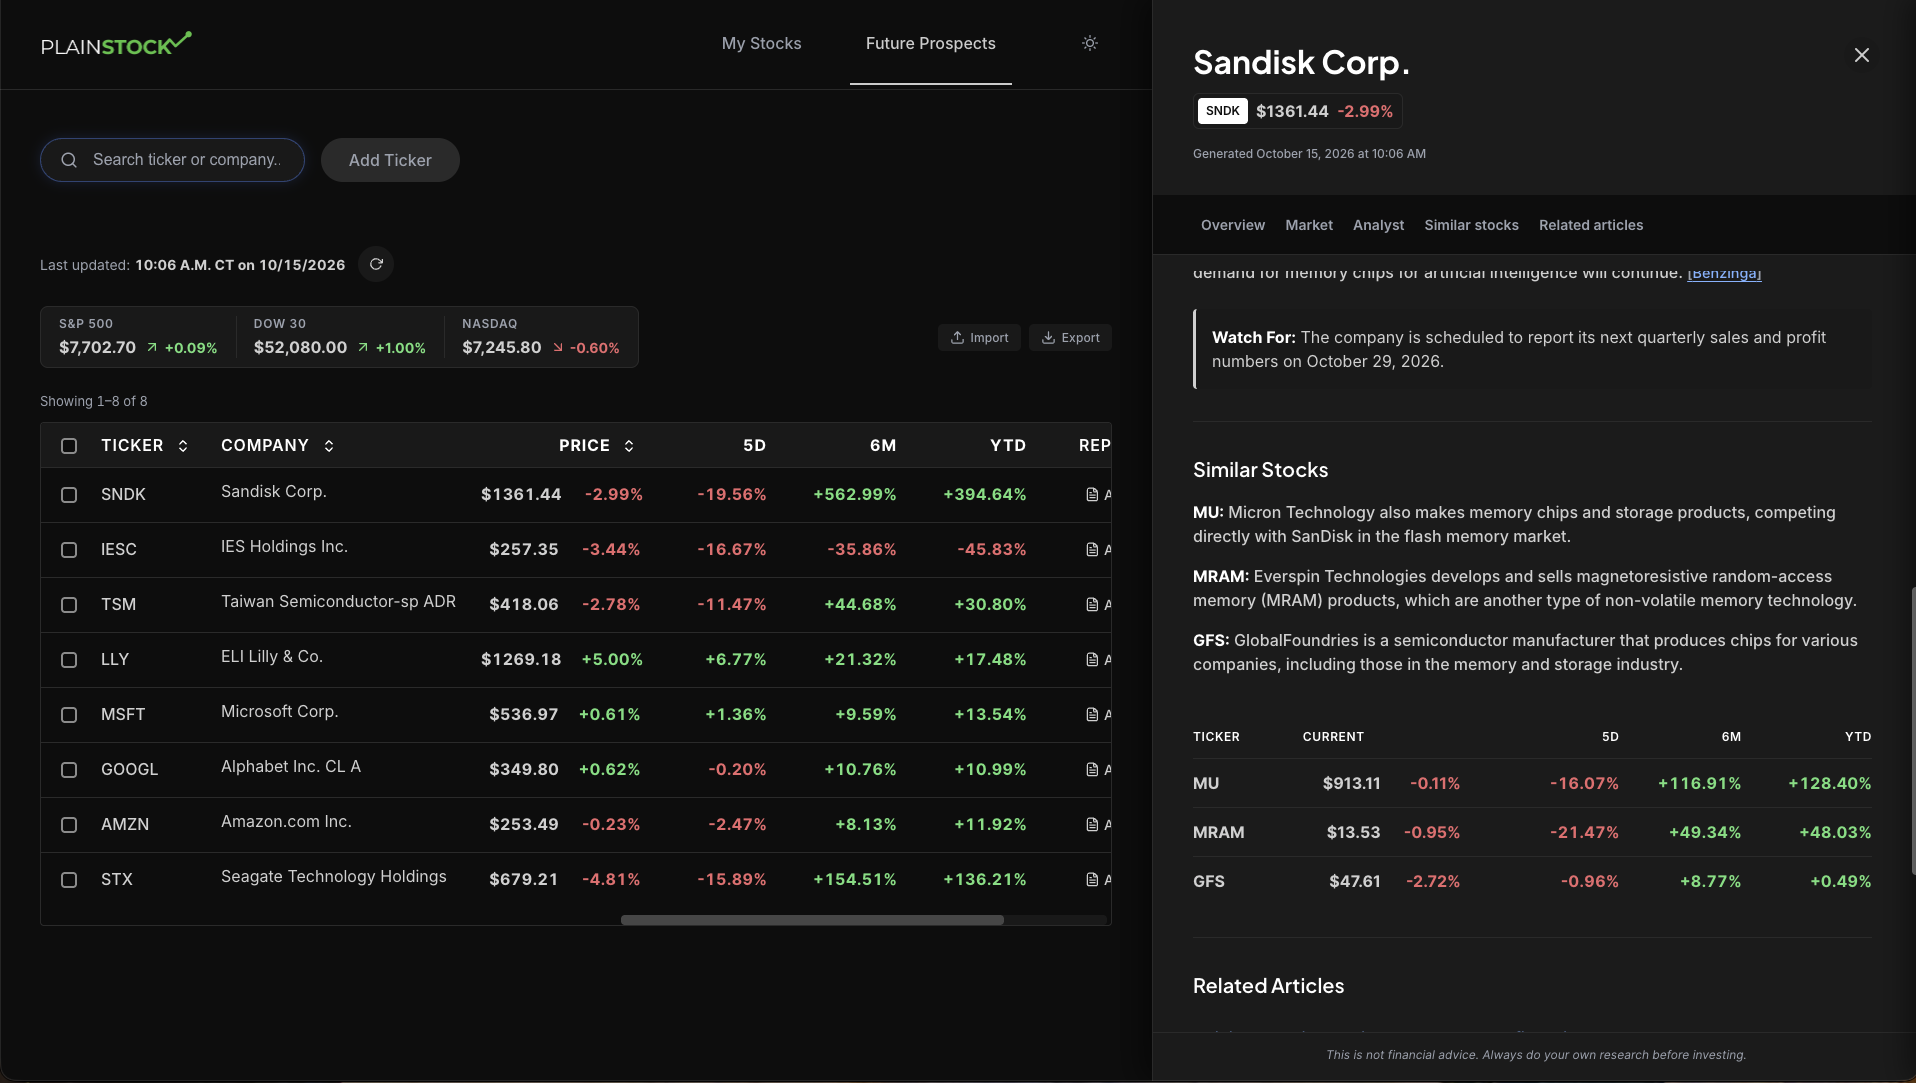Open the Sandisk Corp. company row
Image resolution: width=1916 pixels, height=1083 pixels.
point(576,495)
